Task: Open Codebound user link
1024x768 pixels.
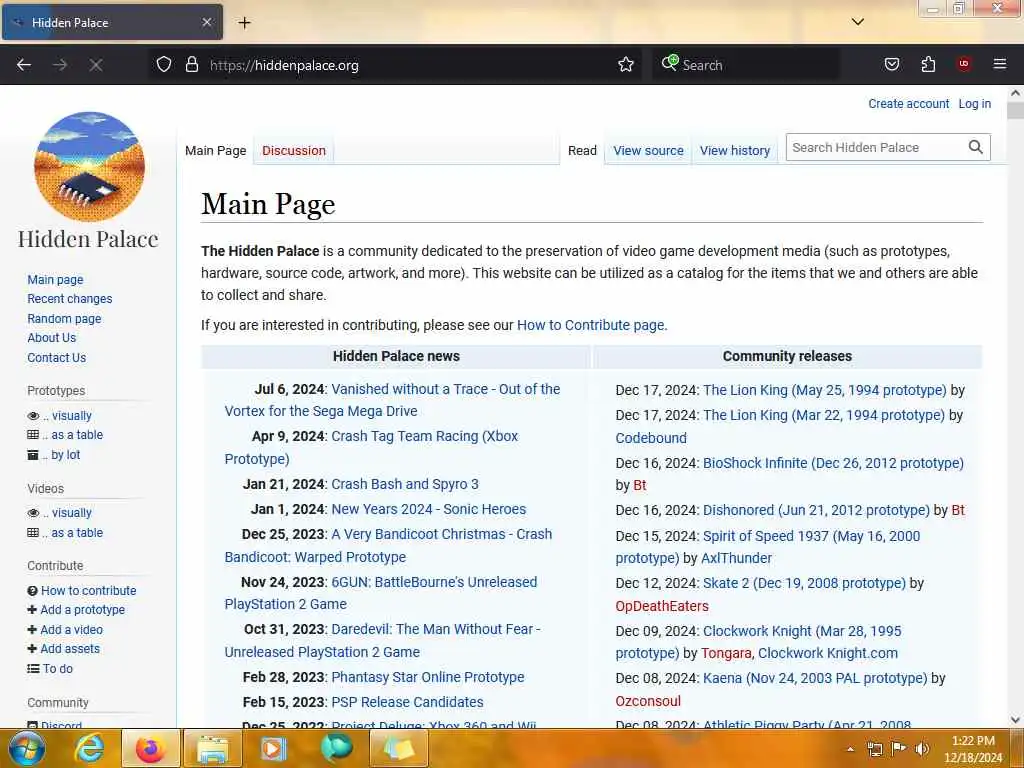Action: pyautogui.click(x=650, y=438)
